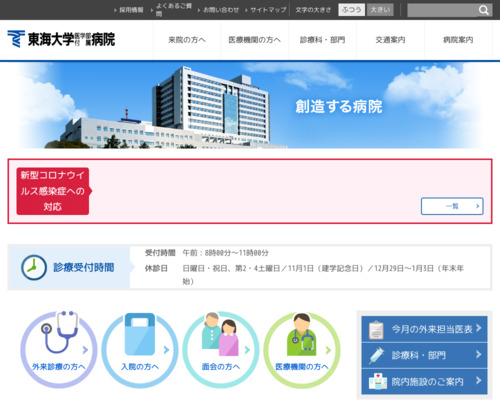Open the bed icon 入院の方へ
The height and width of the screenshot is (400, 500).
pos(140,350)
